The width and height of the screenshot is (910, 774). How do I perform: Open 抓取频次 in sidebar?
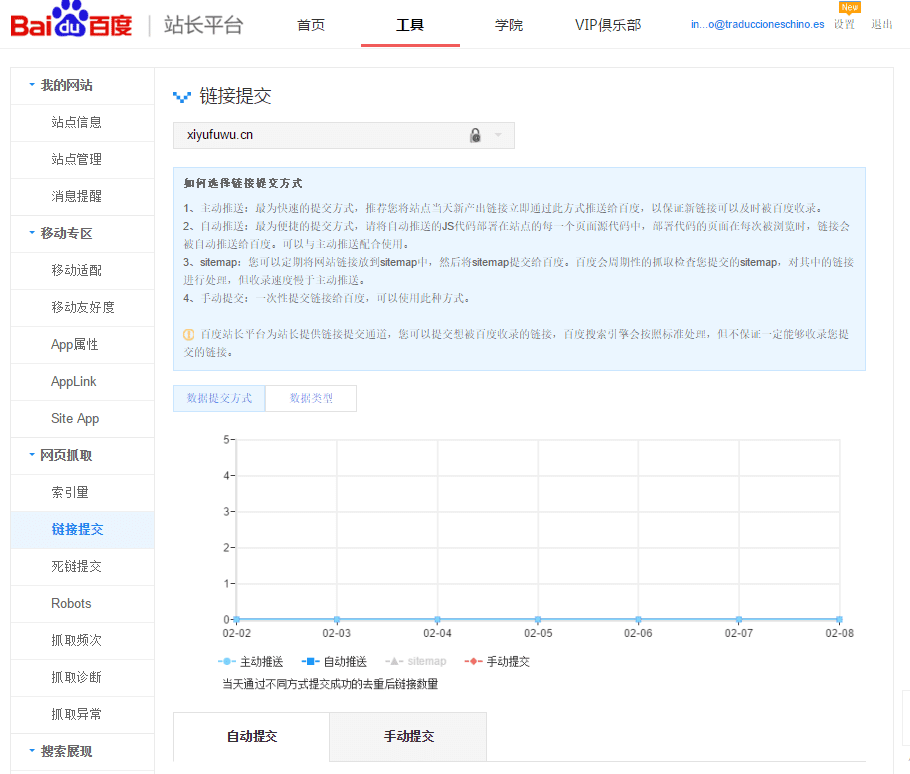pyautogui.click(x=82, y=641)
